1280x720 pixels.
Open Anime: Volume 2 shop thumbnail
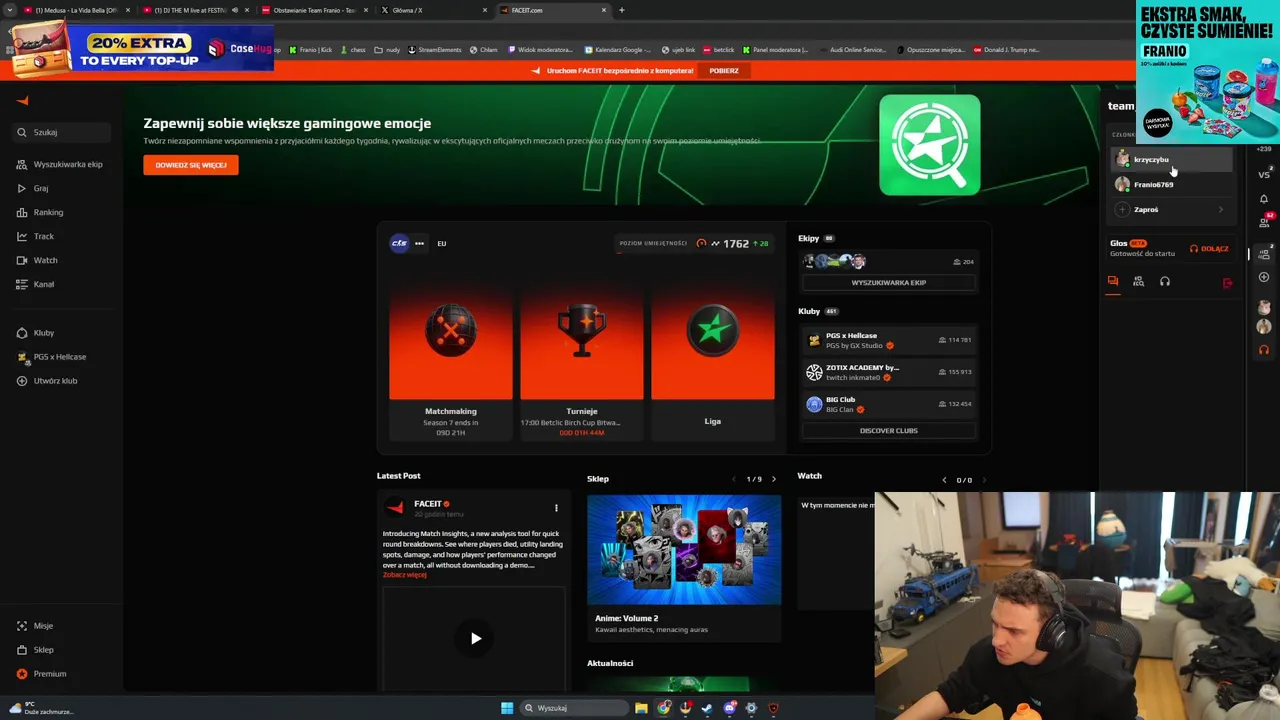pyautogui.click(x=684, y=549)
